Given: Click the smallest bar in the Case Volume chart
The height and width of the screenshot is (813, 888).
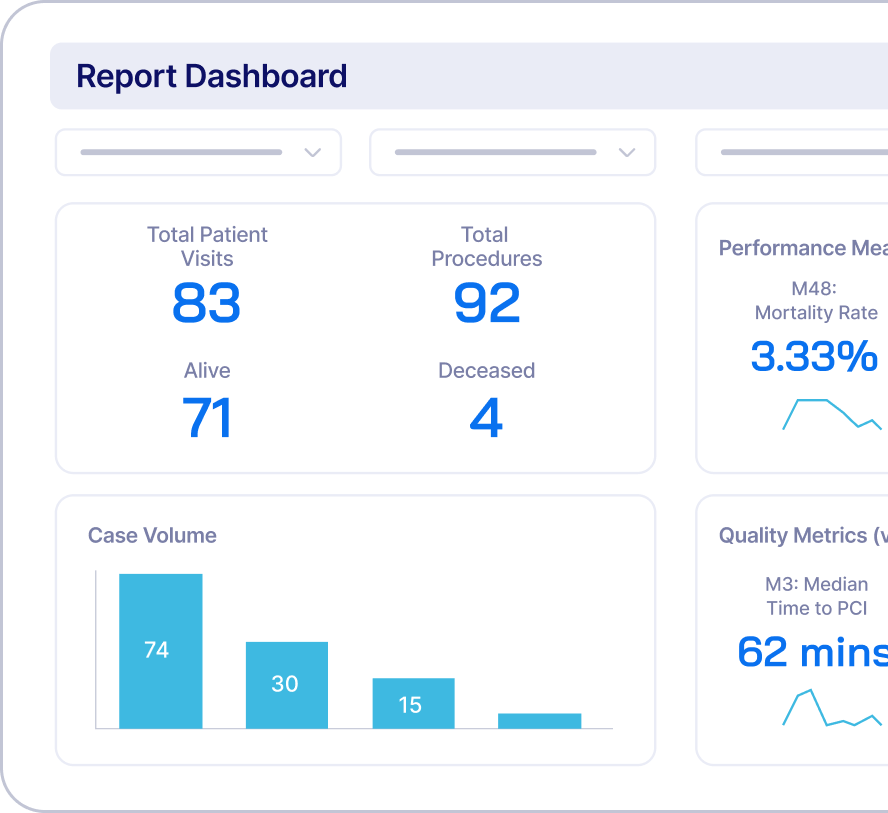Looking at the screenshot, I should coord(539,718).
